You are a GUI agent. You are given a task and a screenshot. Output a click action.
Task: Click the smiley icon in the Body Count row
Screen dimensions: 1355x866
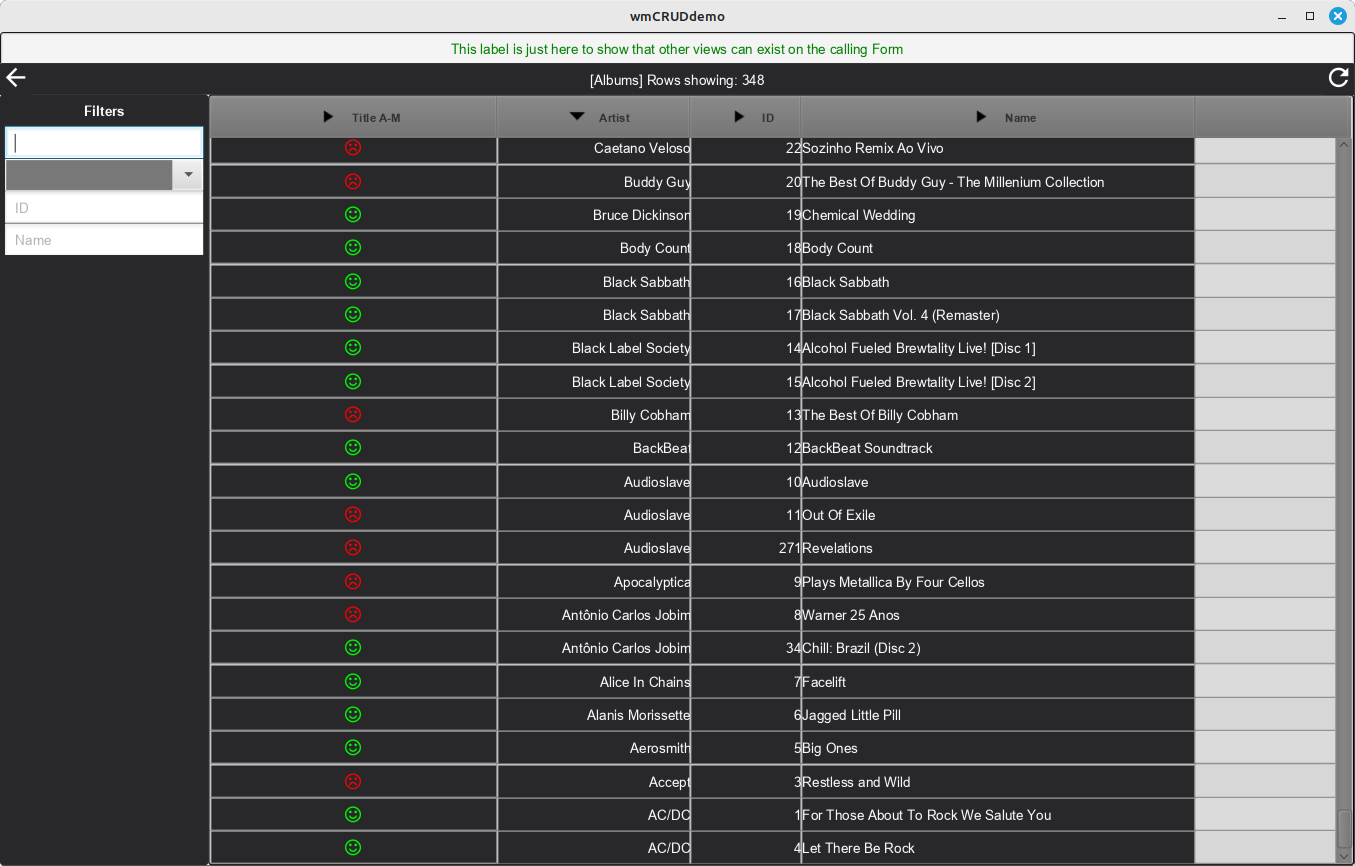point(353,248)
